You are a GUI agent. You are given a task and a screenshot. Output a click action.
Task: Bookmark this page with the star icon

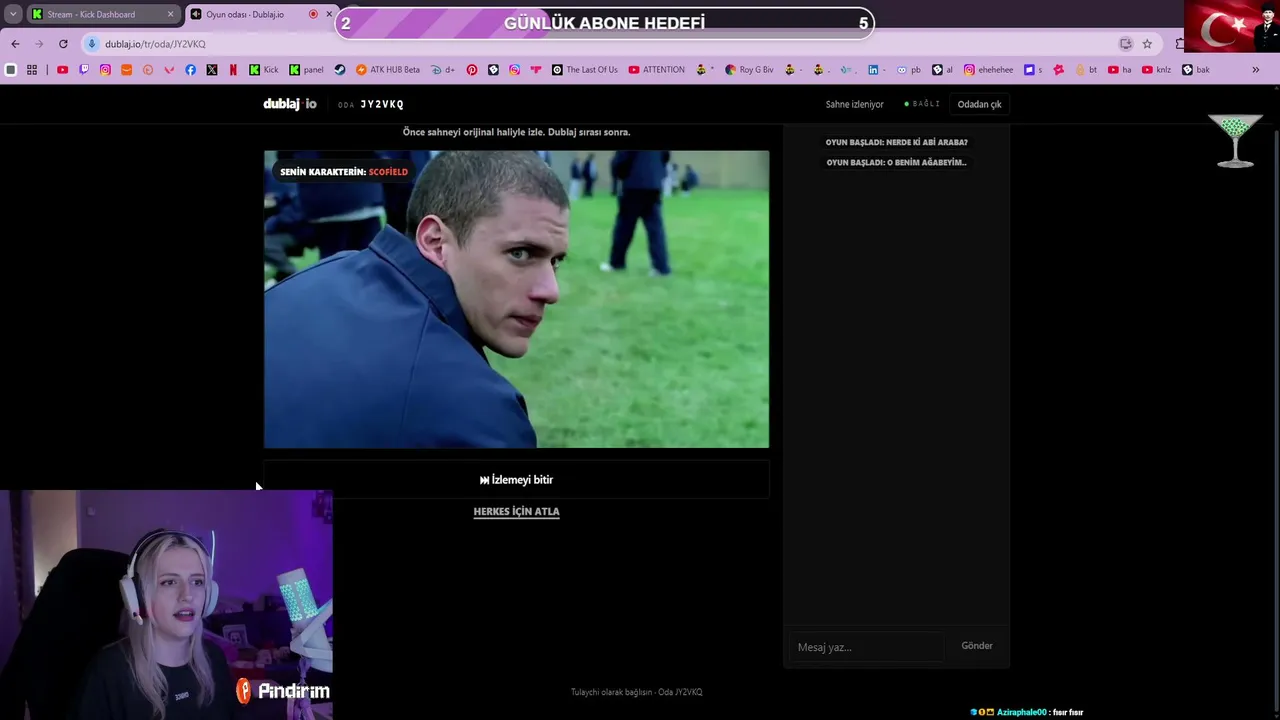[x=1147, y=44]
